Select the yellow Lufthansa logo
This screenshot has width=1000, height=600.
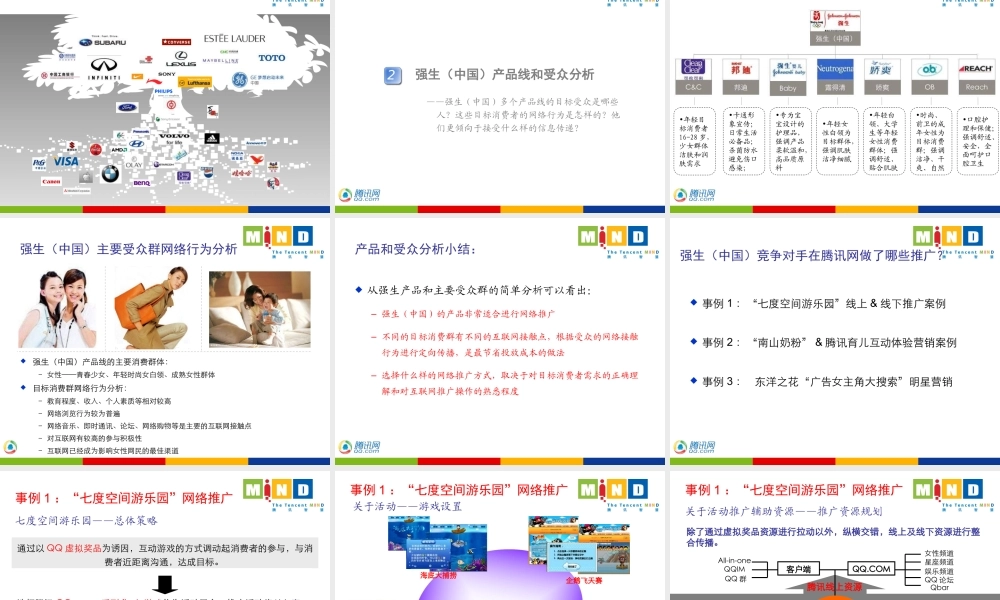[x=195, y=82]
